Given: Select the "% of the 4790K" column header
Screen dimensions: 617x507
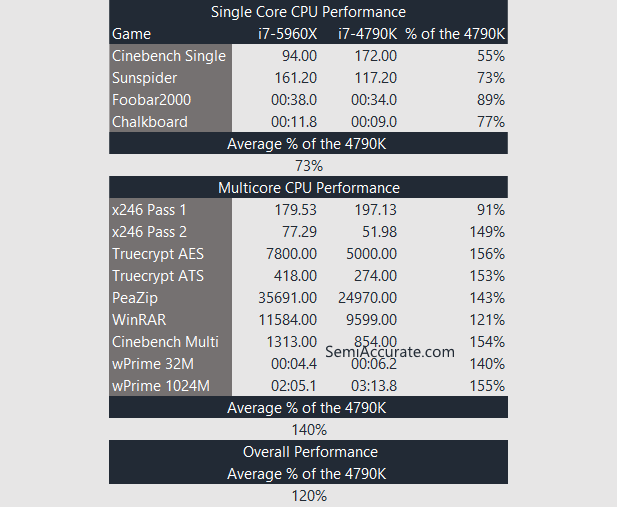Looking at the screenshot, I should pos(455,34).
